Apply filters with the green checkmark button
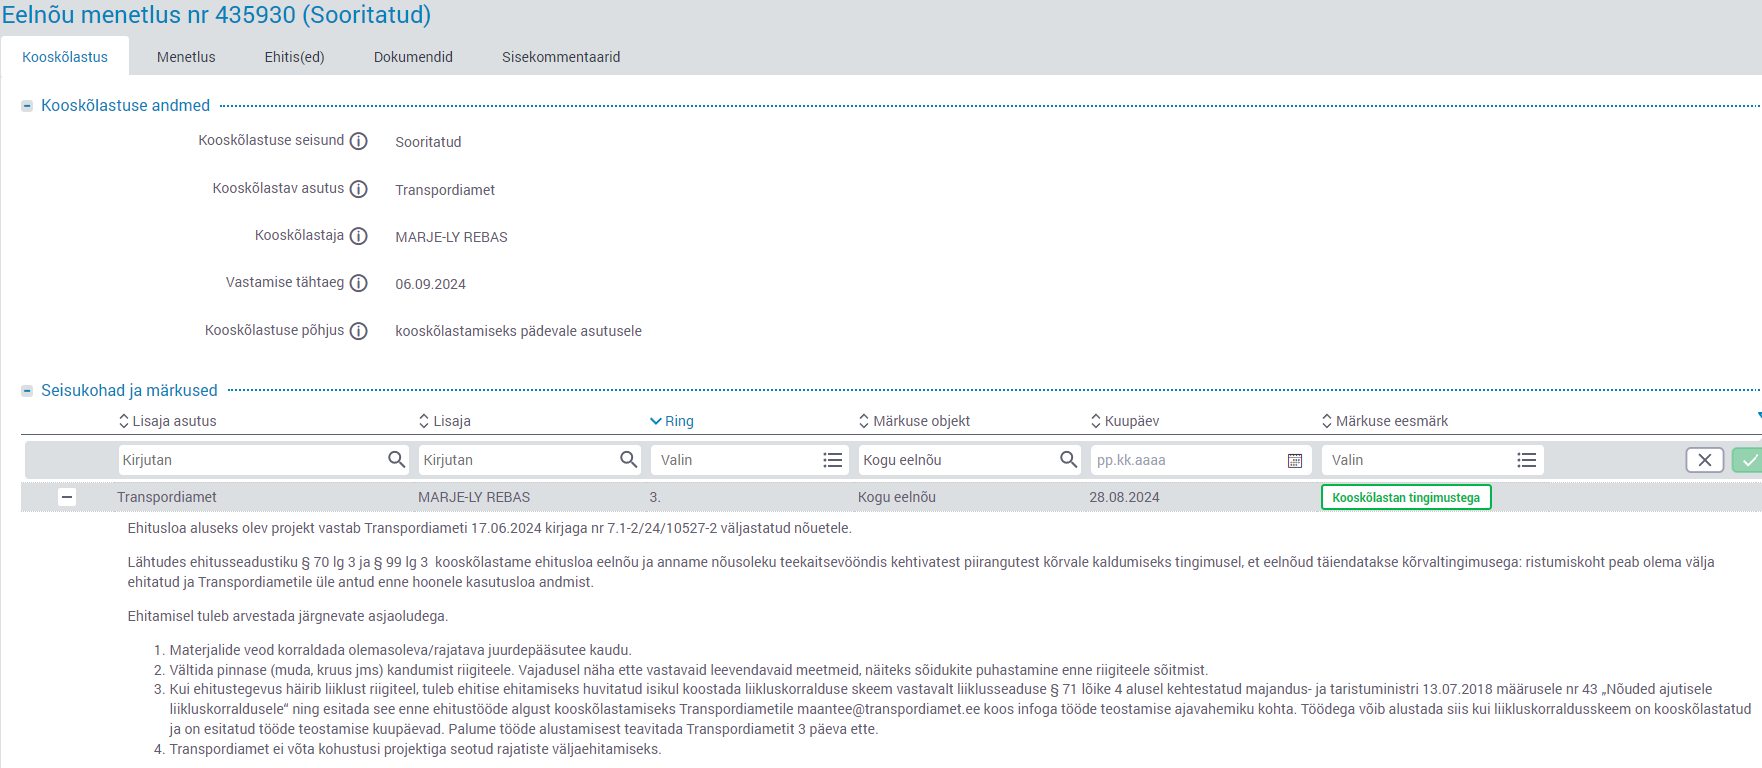The width and height of the screenshot is (1762, 768). 1748,460
